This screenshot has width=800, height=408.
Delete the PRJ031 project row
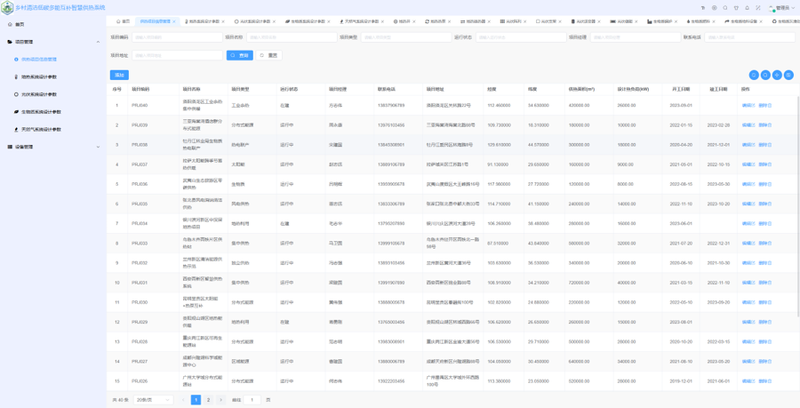pos(765,283)
